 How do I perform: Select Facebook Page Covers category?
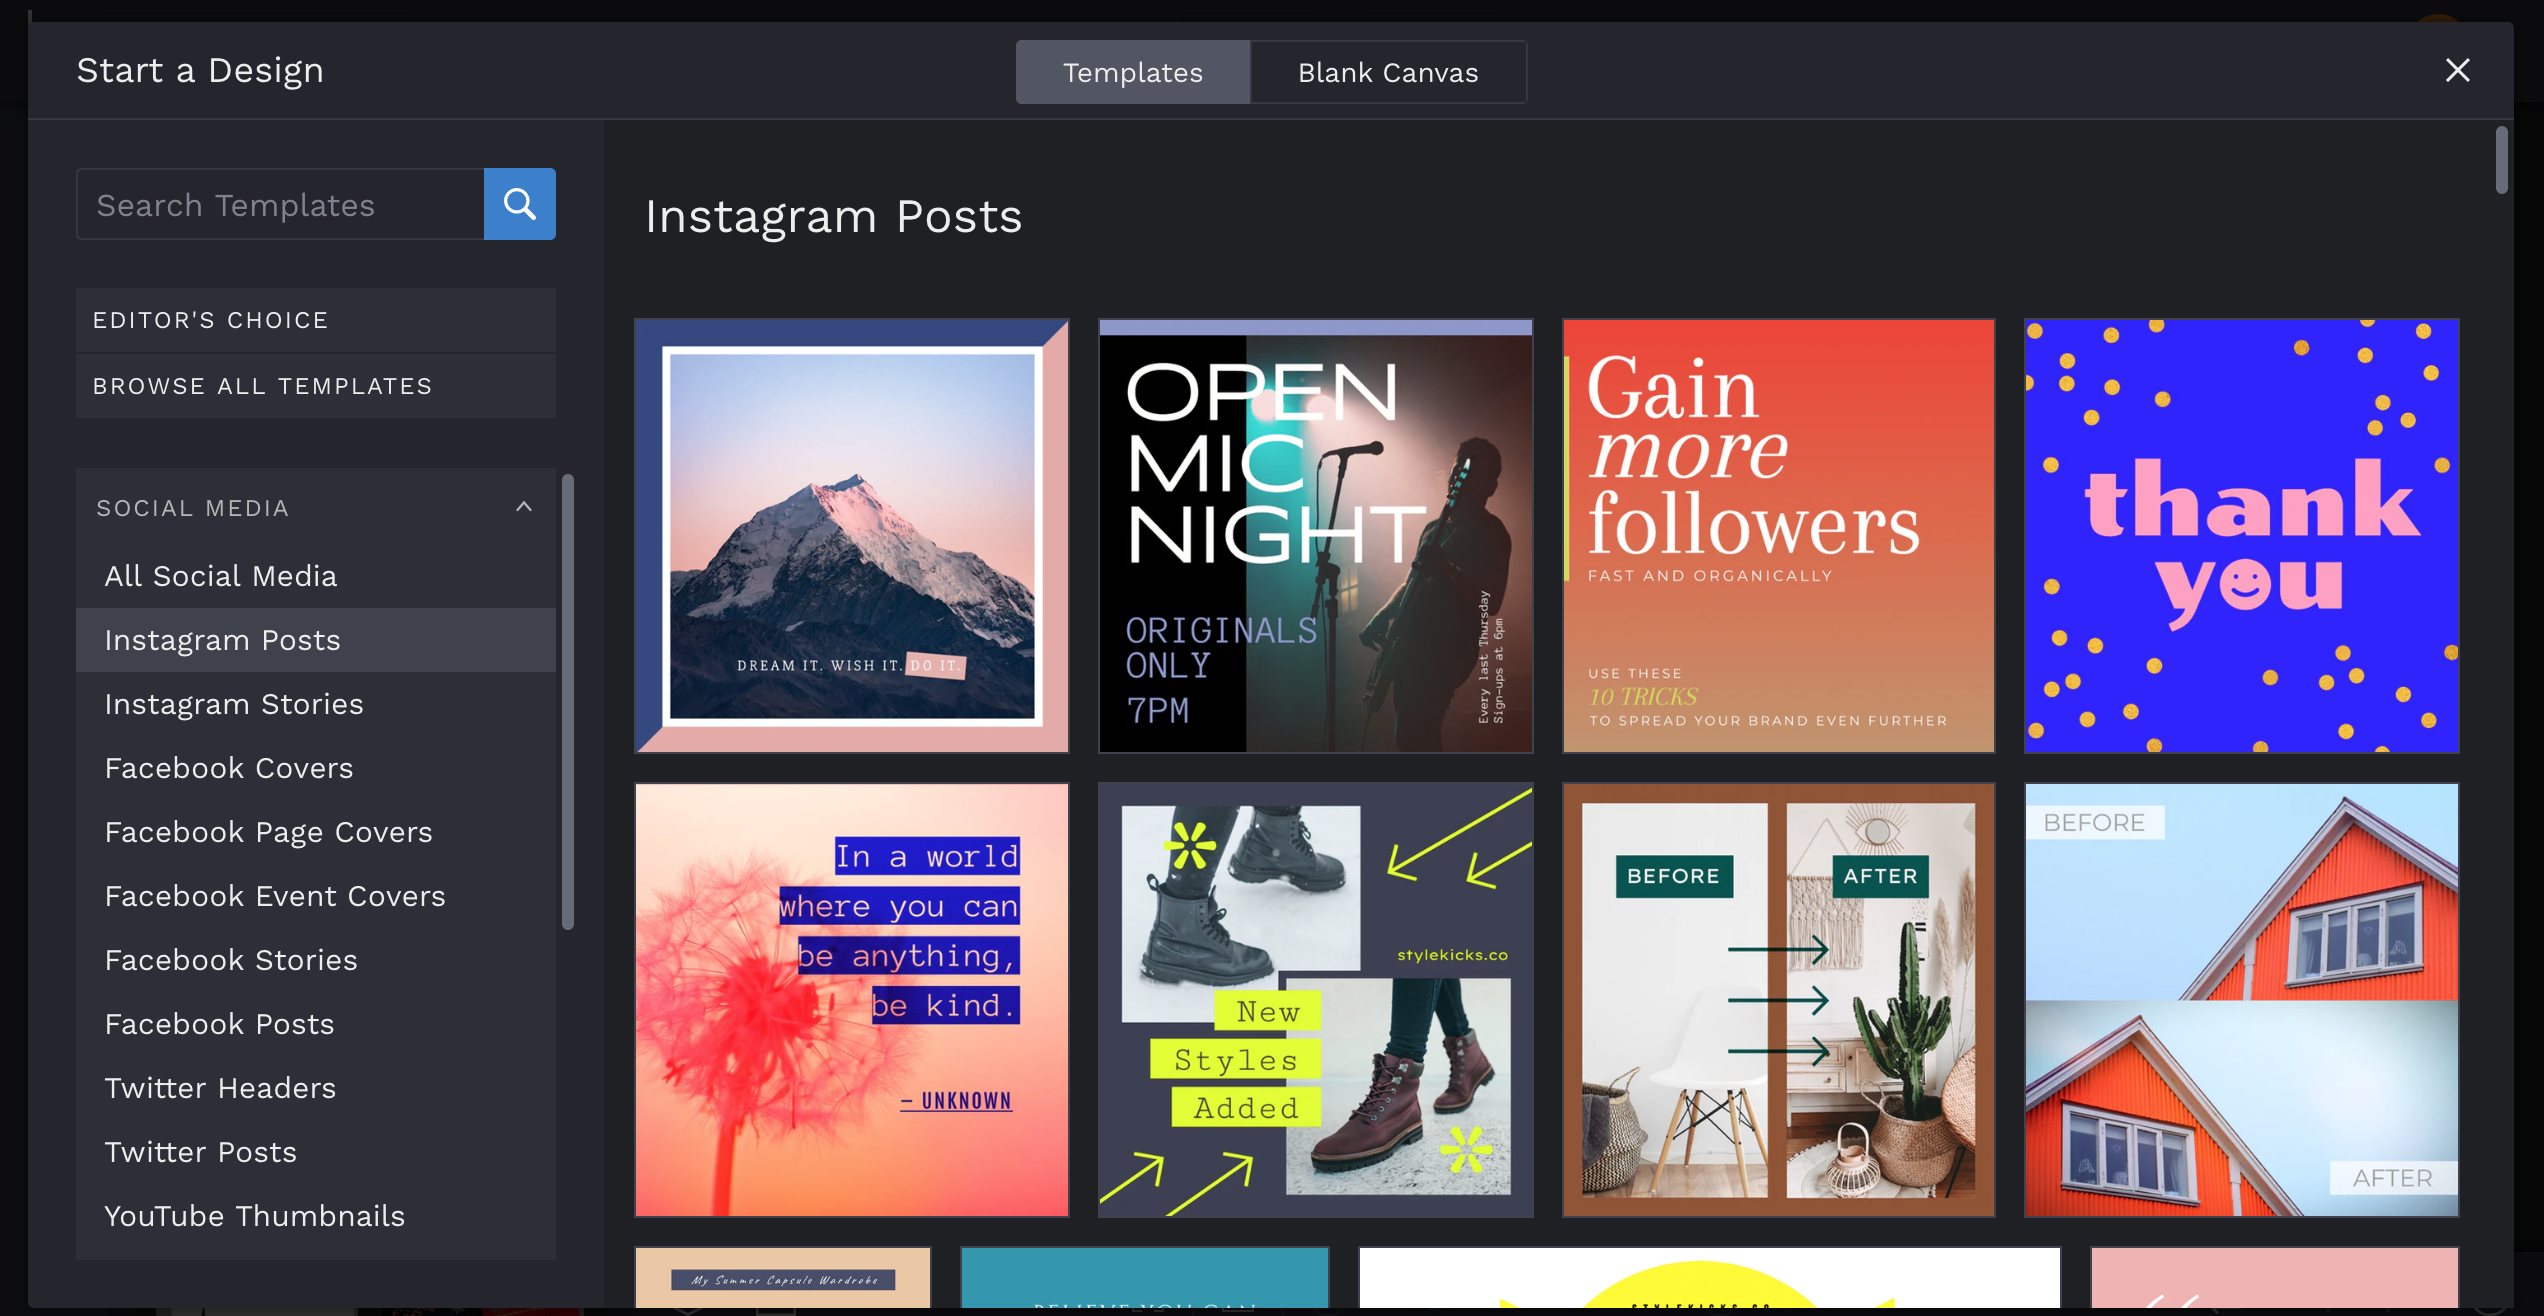point(316,832)
